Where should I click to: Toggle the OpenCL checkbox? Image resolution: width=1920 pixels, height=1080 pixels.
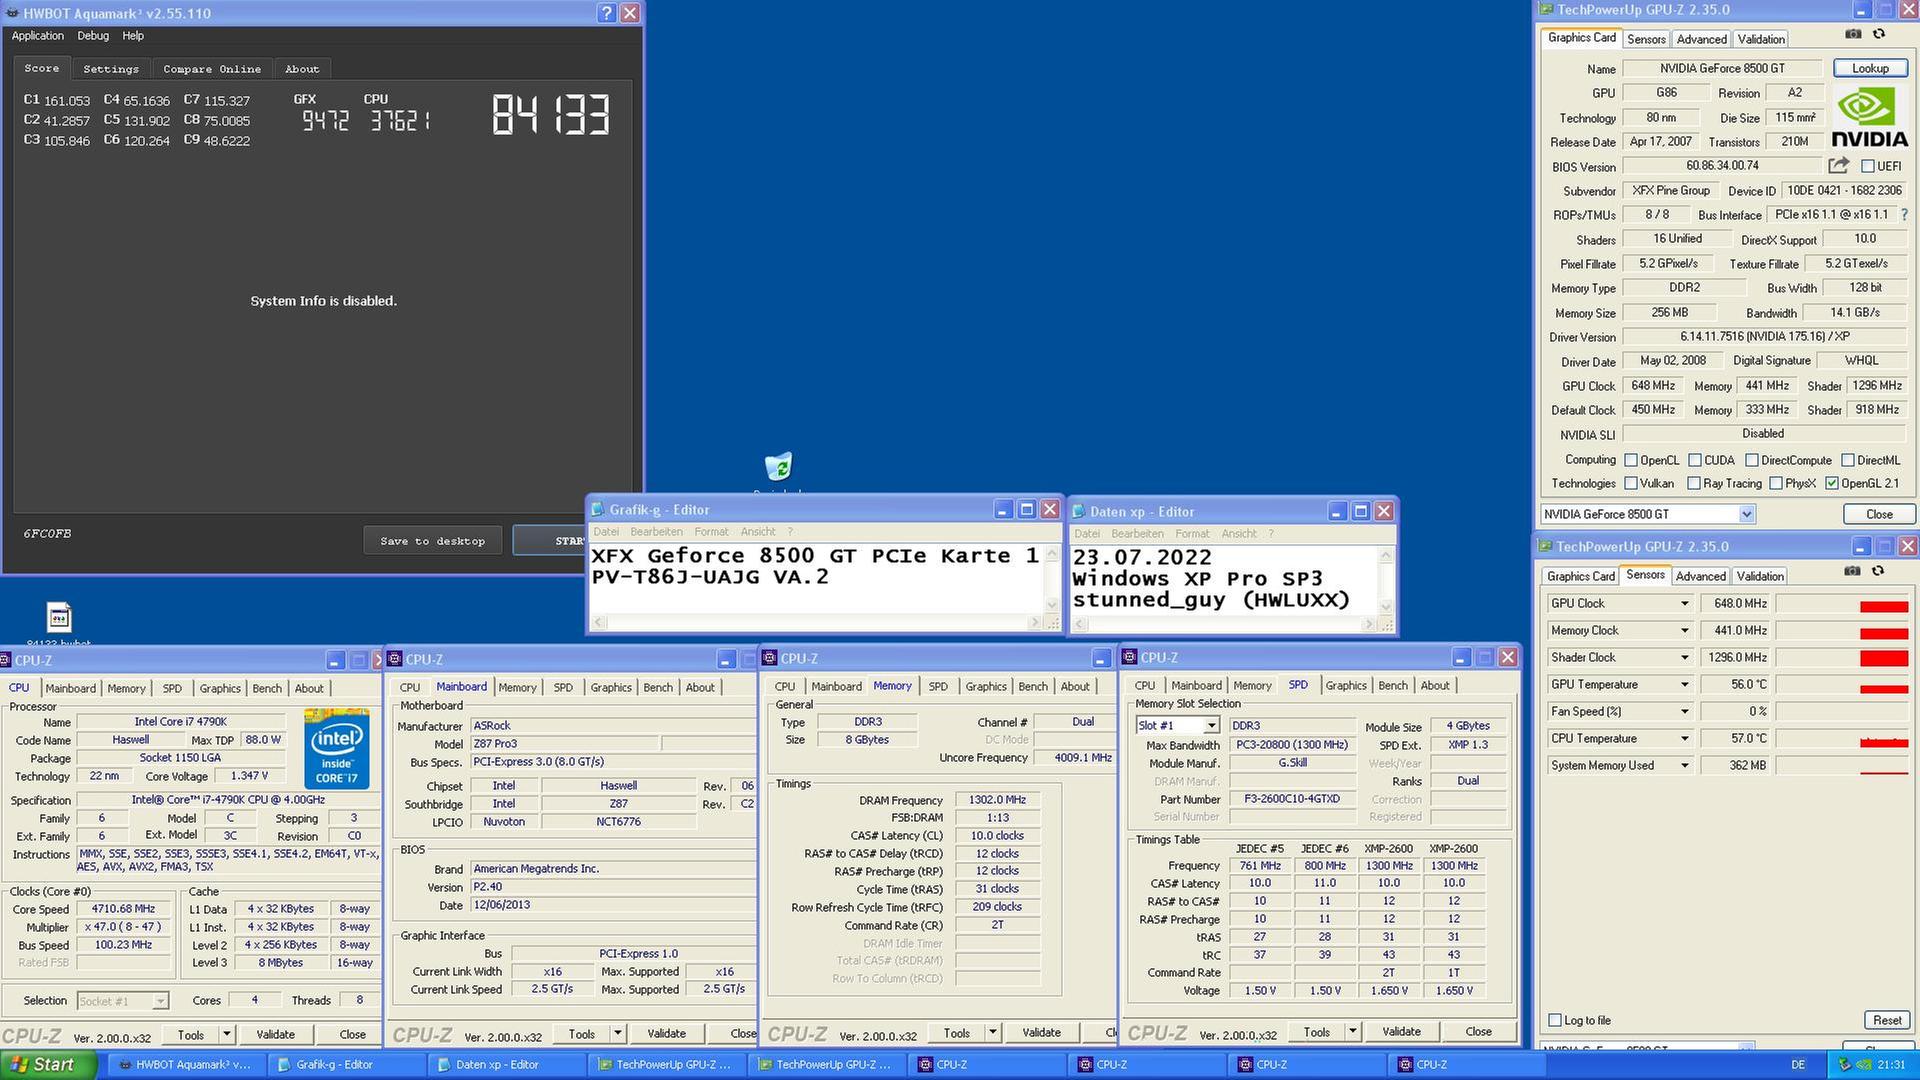[x=1631, y=461]
